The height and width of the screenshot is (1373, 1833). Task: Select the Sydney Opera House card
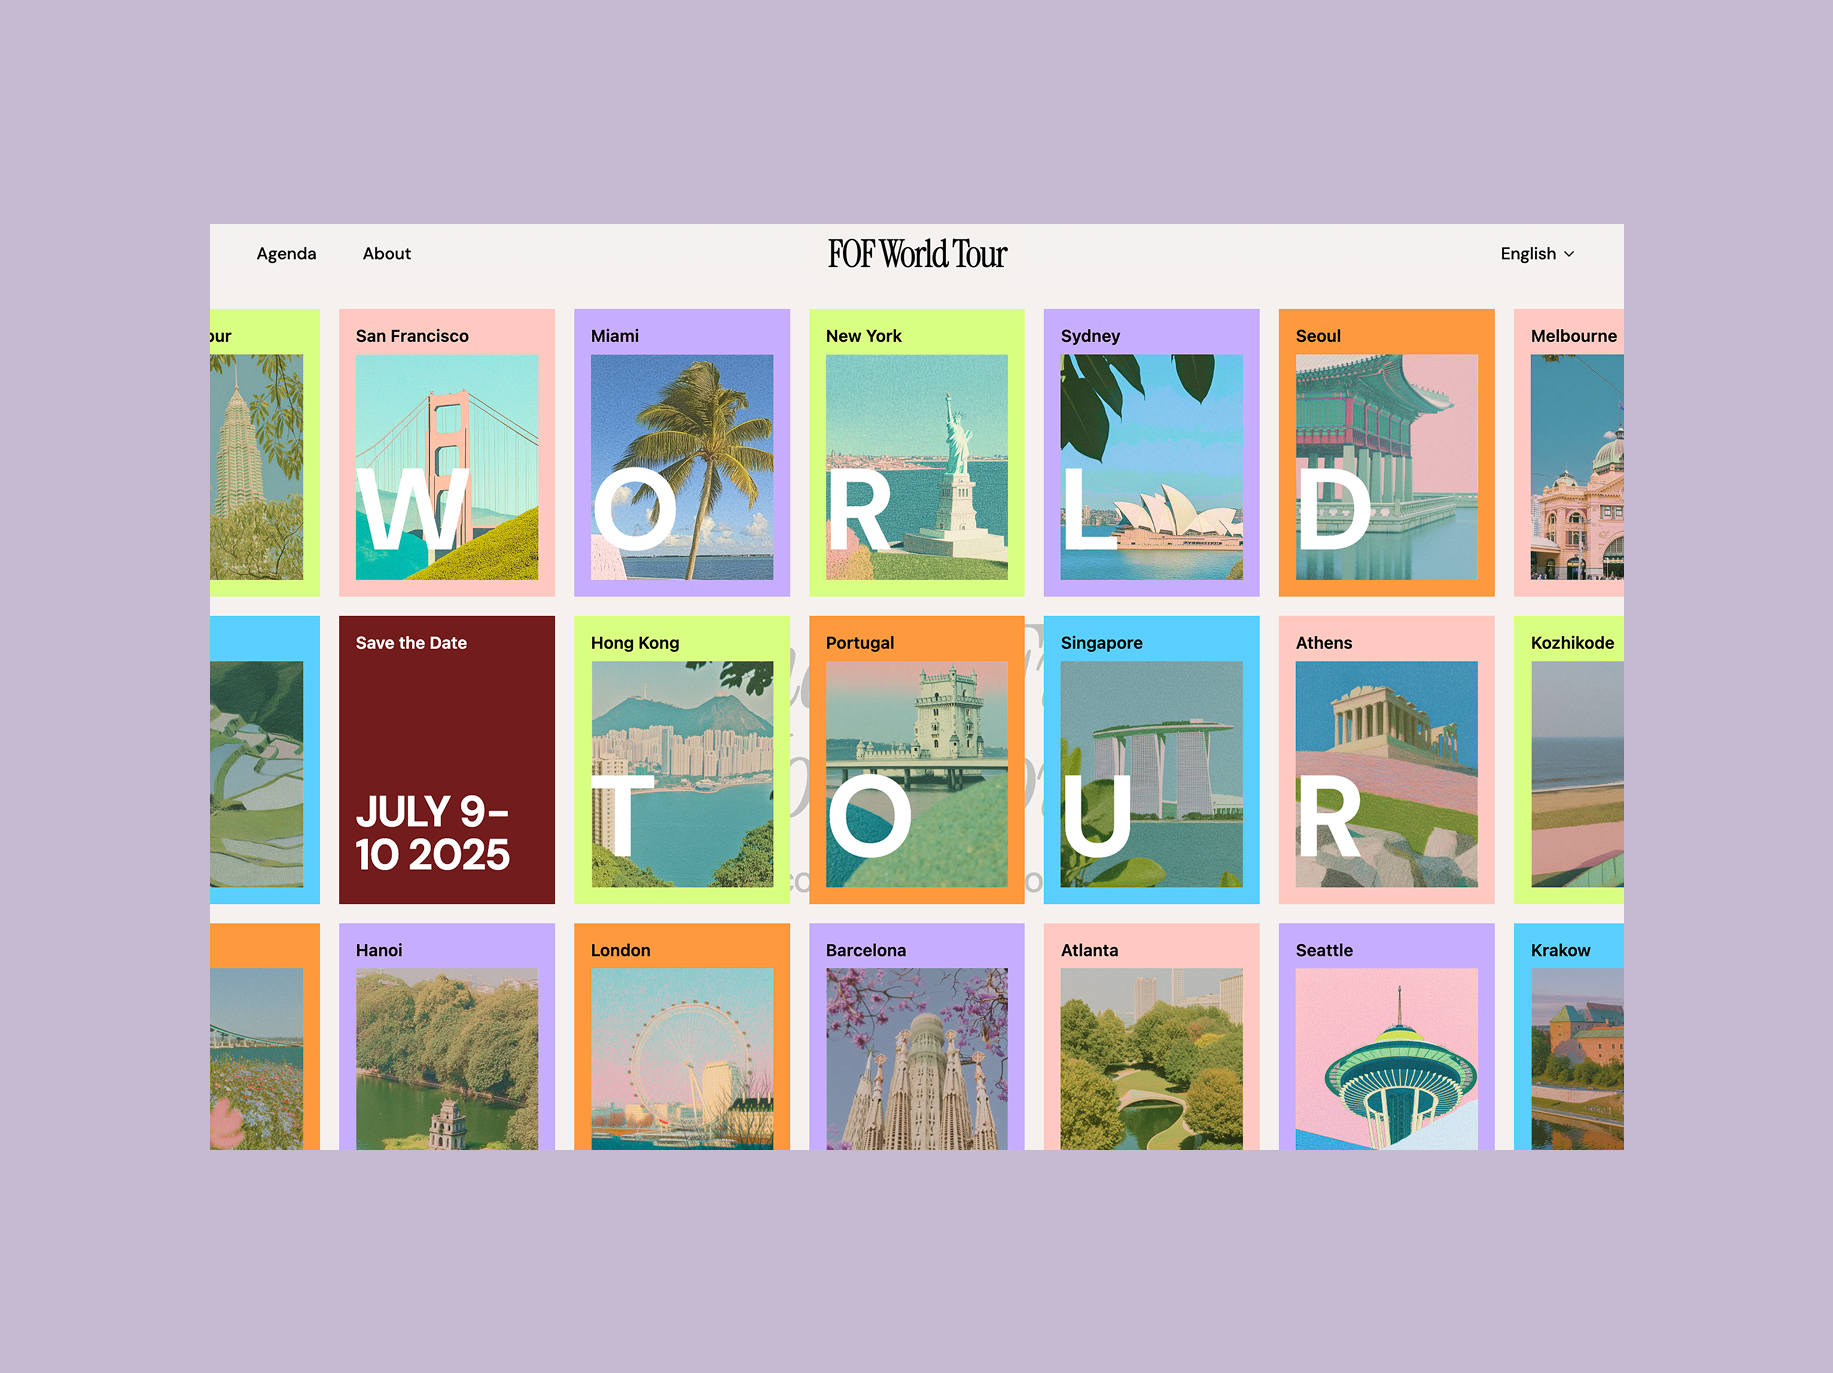click(x=1152, y=453)
